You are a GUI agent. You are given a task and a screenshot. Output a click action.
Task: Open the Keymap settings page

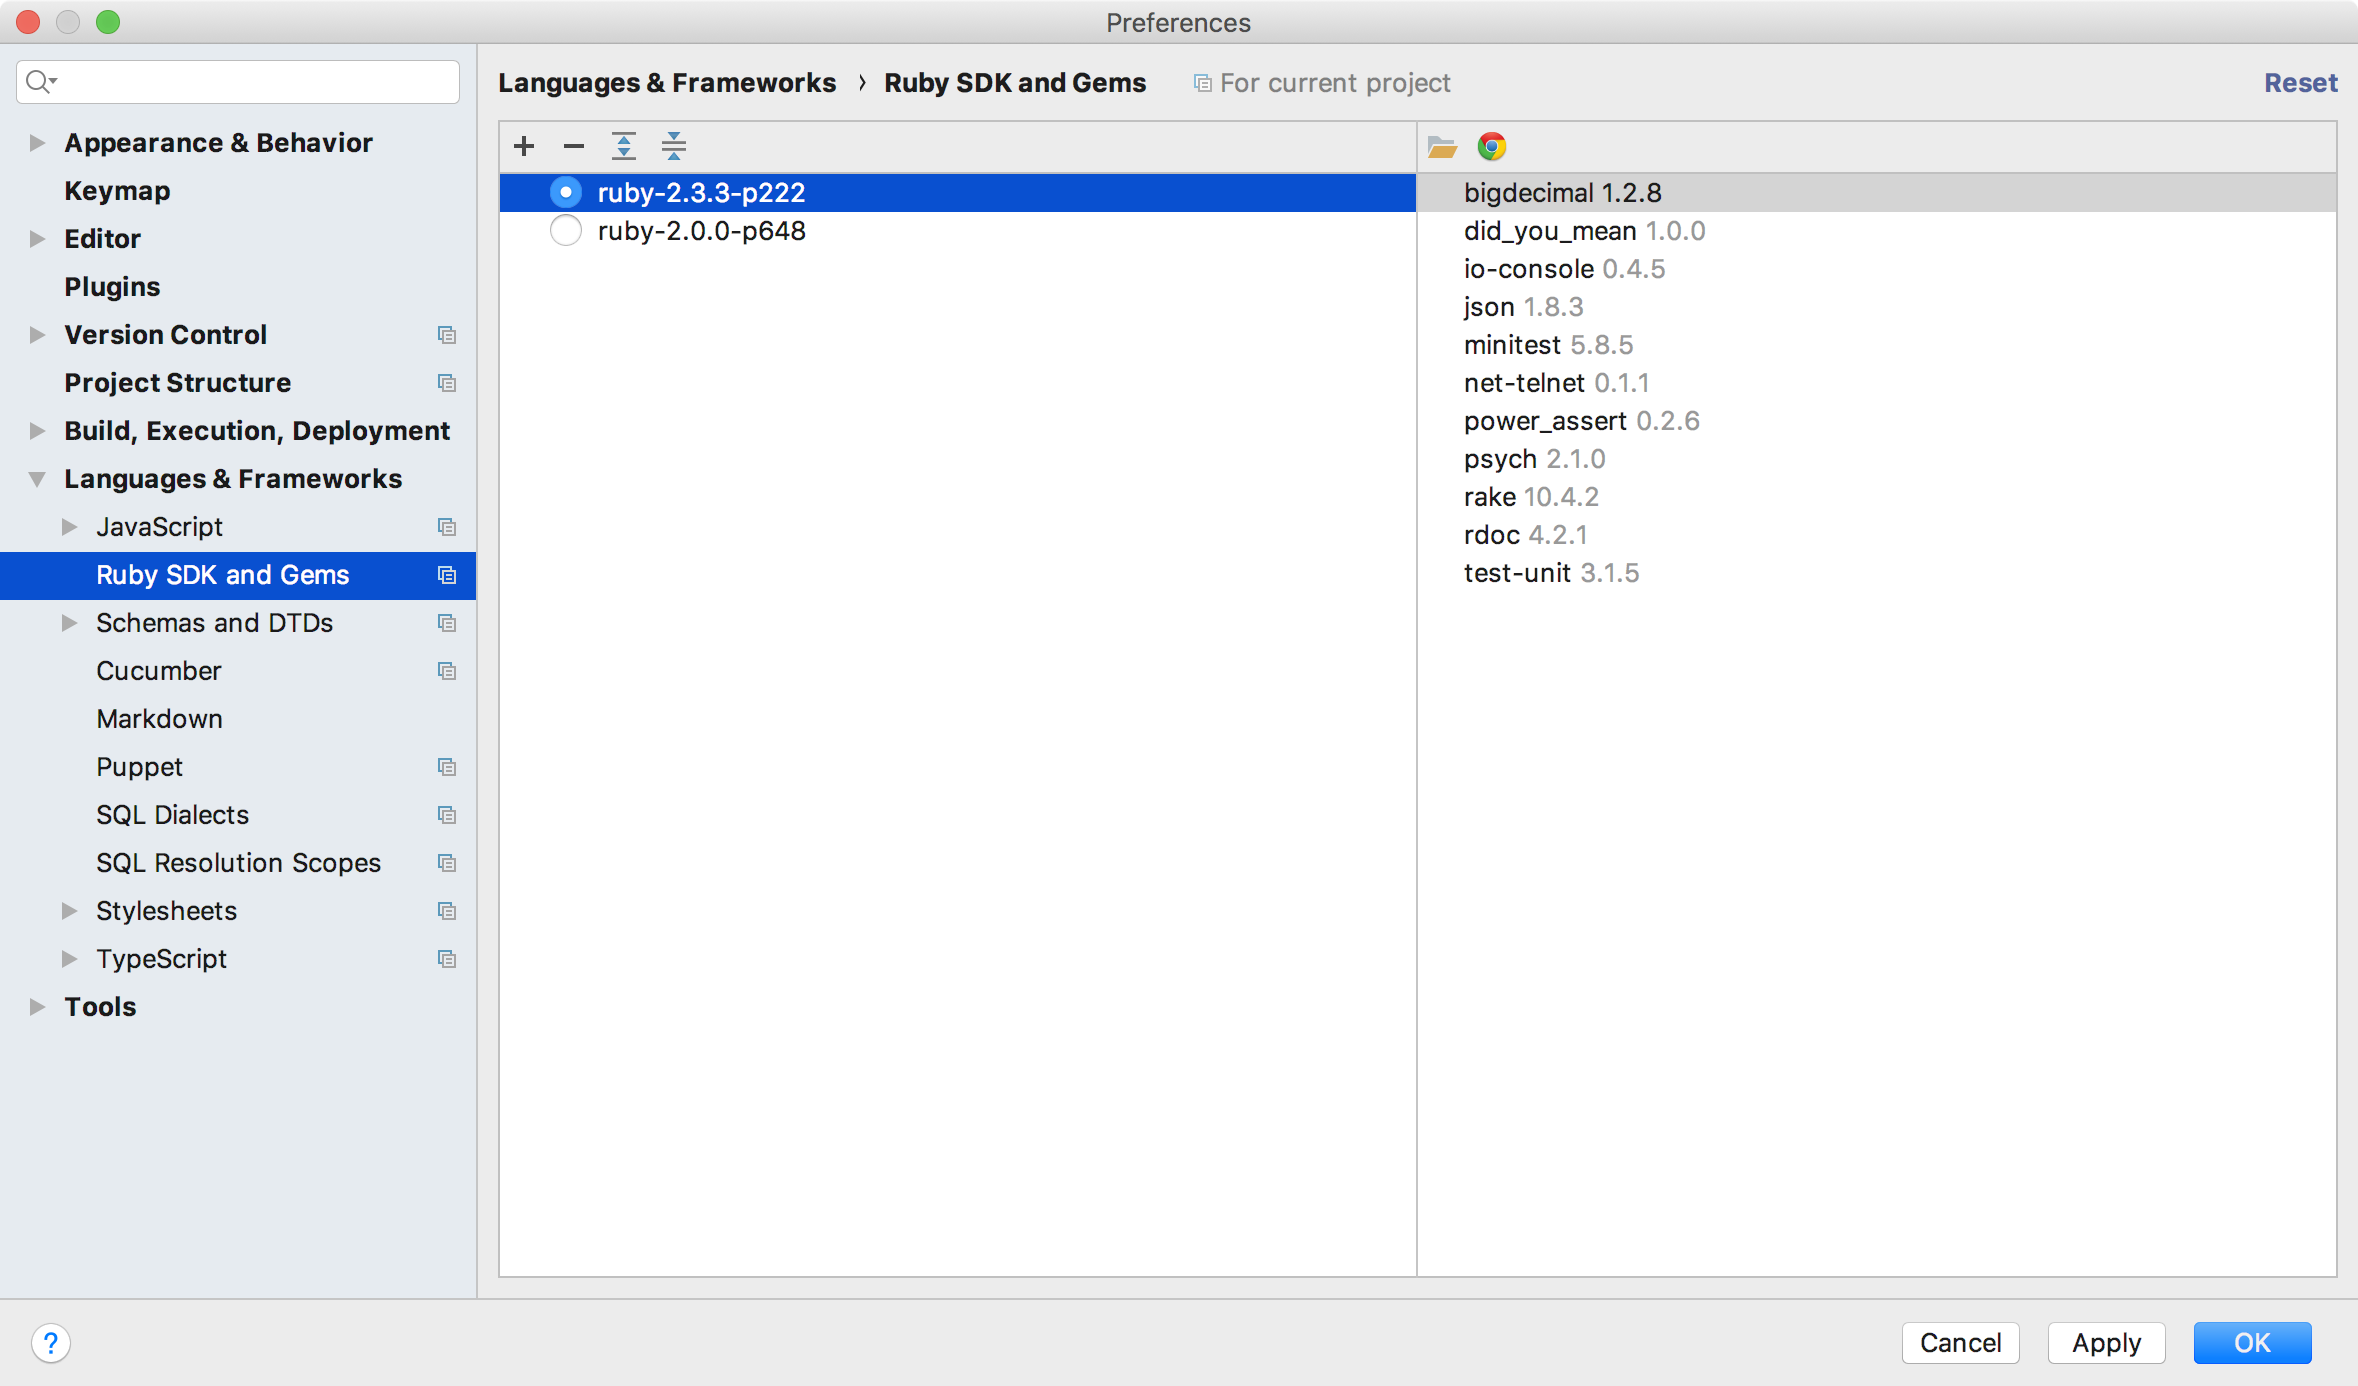(x=117, y=191)
